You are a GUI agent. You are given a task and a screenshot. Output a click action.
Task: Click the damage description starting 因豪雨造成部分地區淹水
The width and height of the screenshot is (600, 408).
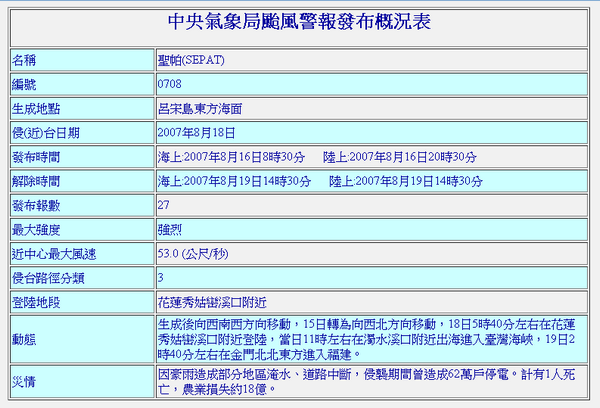(367, 382)
